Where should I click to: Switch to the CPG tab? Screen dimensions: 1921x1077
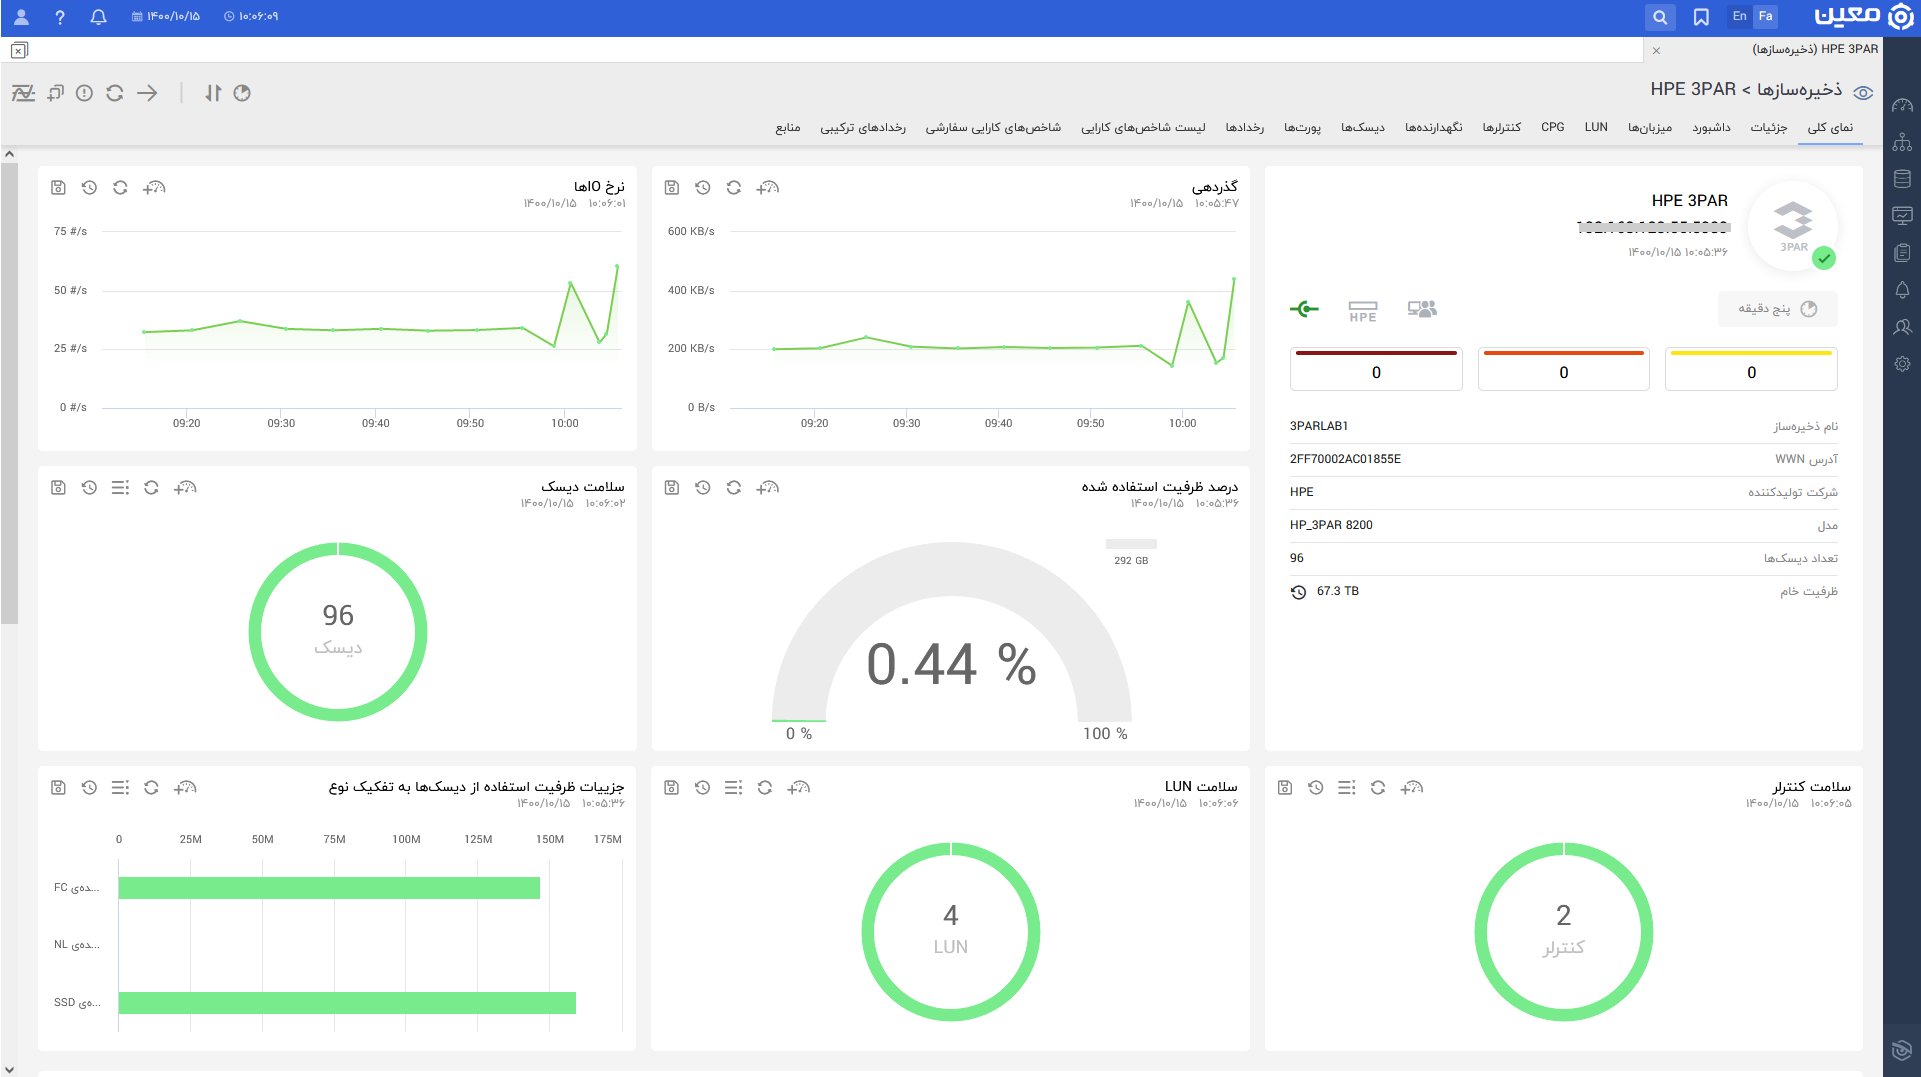(1553, 127)
